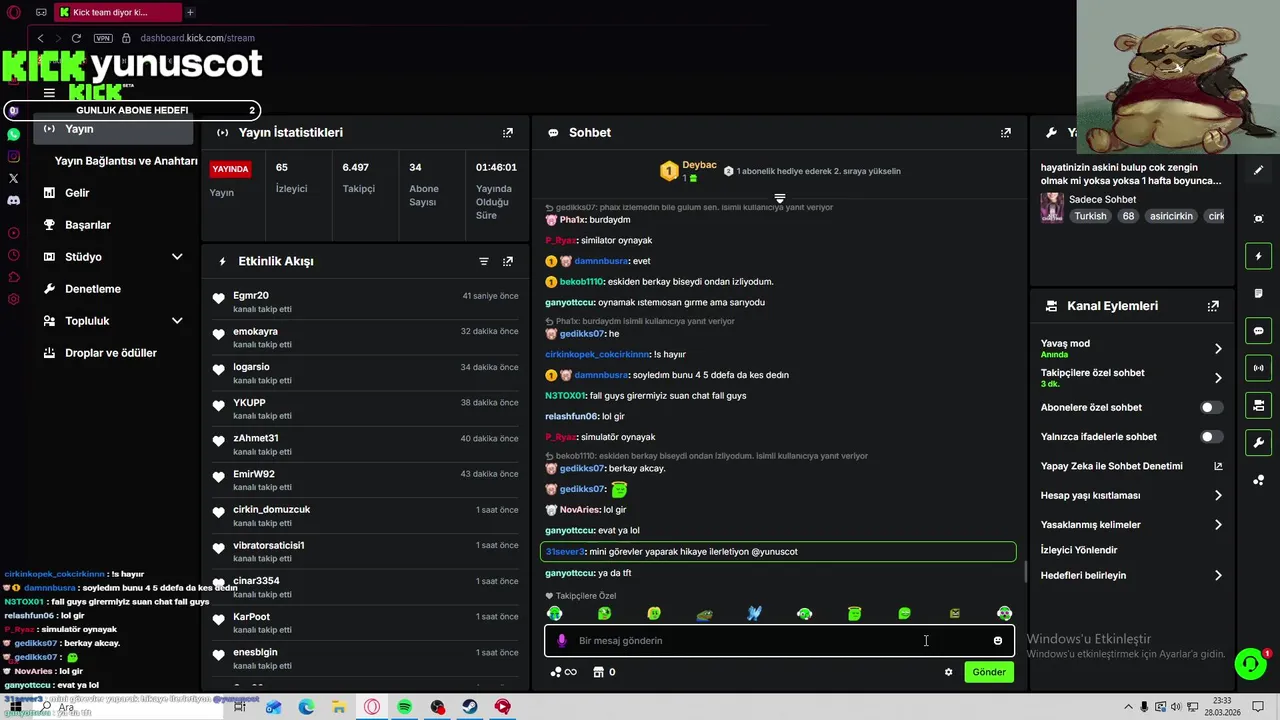The height and width of the screenshot is (720, 1280).
Task: Pop out the Etkinlik Akışı panel
Action: tap(508, 261)
